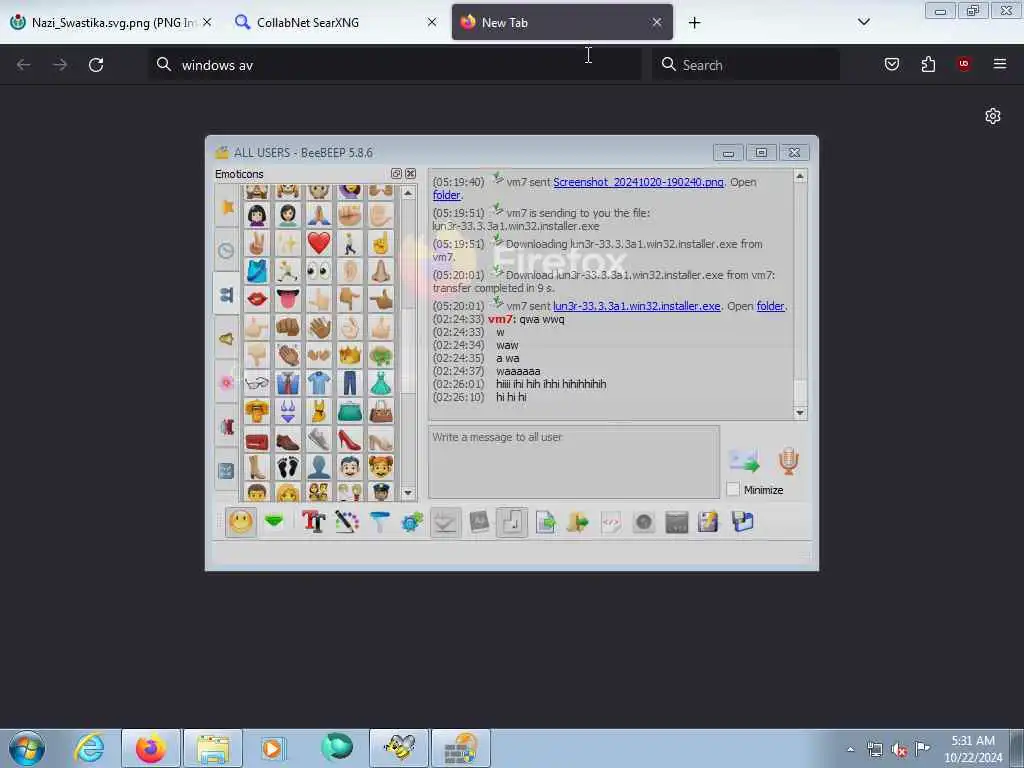Open Internet Explorer from taskbar
This screenshot has width=1024, height=768.
tap(89, 748)
